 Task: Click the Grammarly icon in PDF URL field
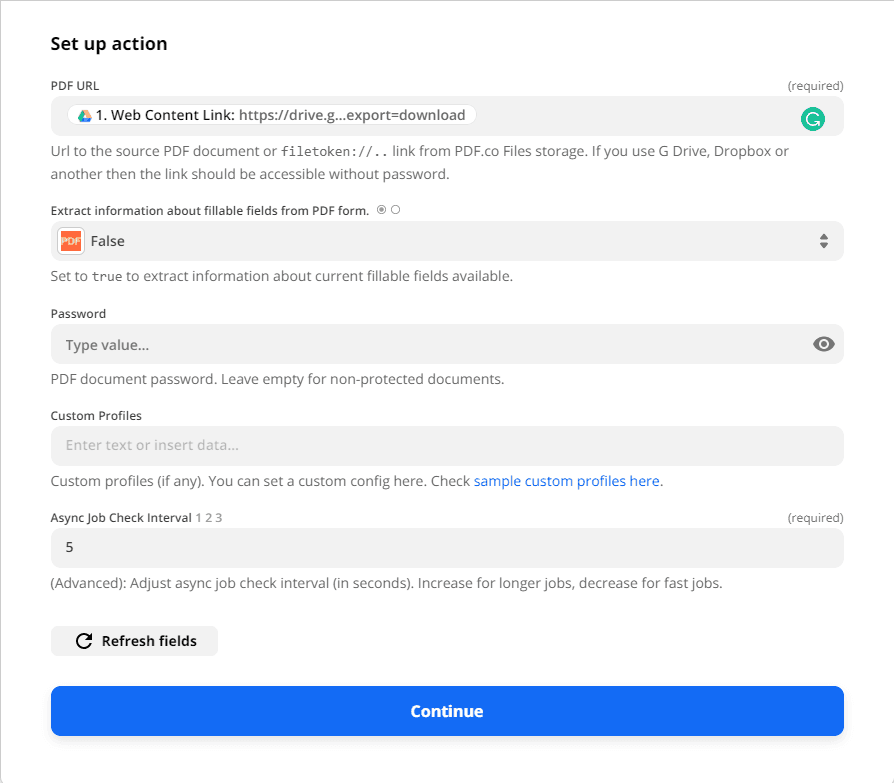click(x=813, y=119)
